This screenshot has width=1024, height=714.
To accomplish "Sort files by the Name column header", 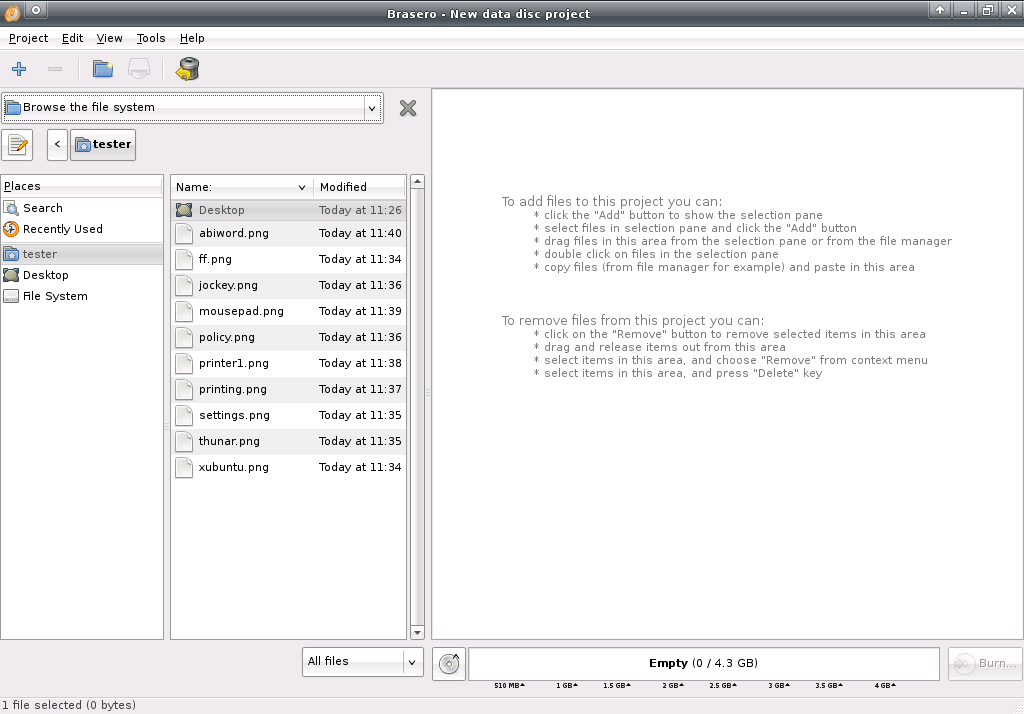I will coord(242,187).
